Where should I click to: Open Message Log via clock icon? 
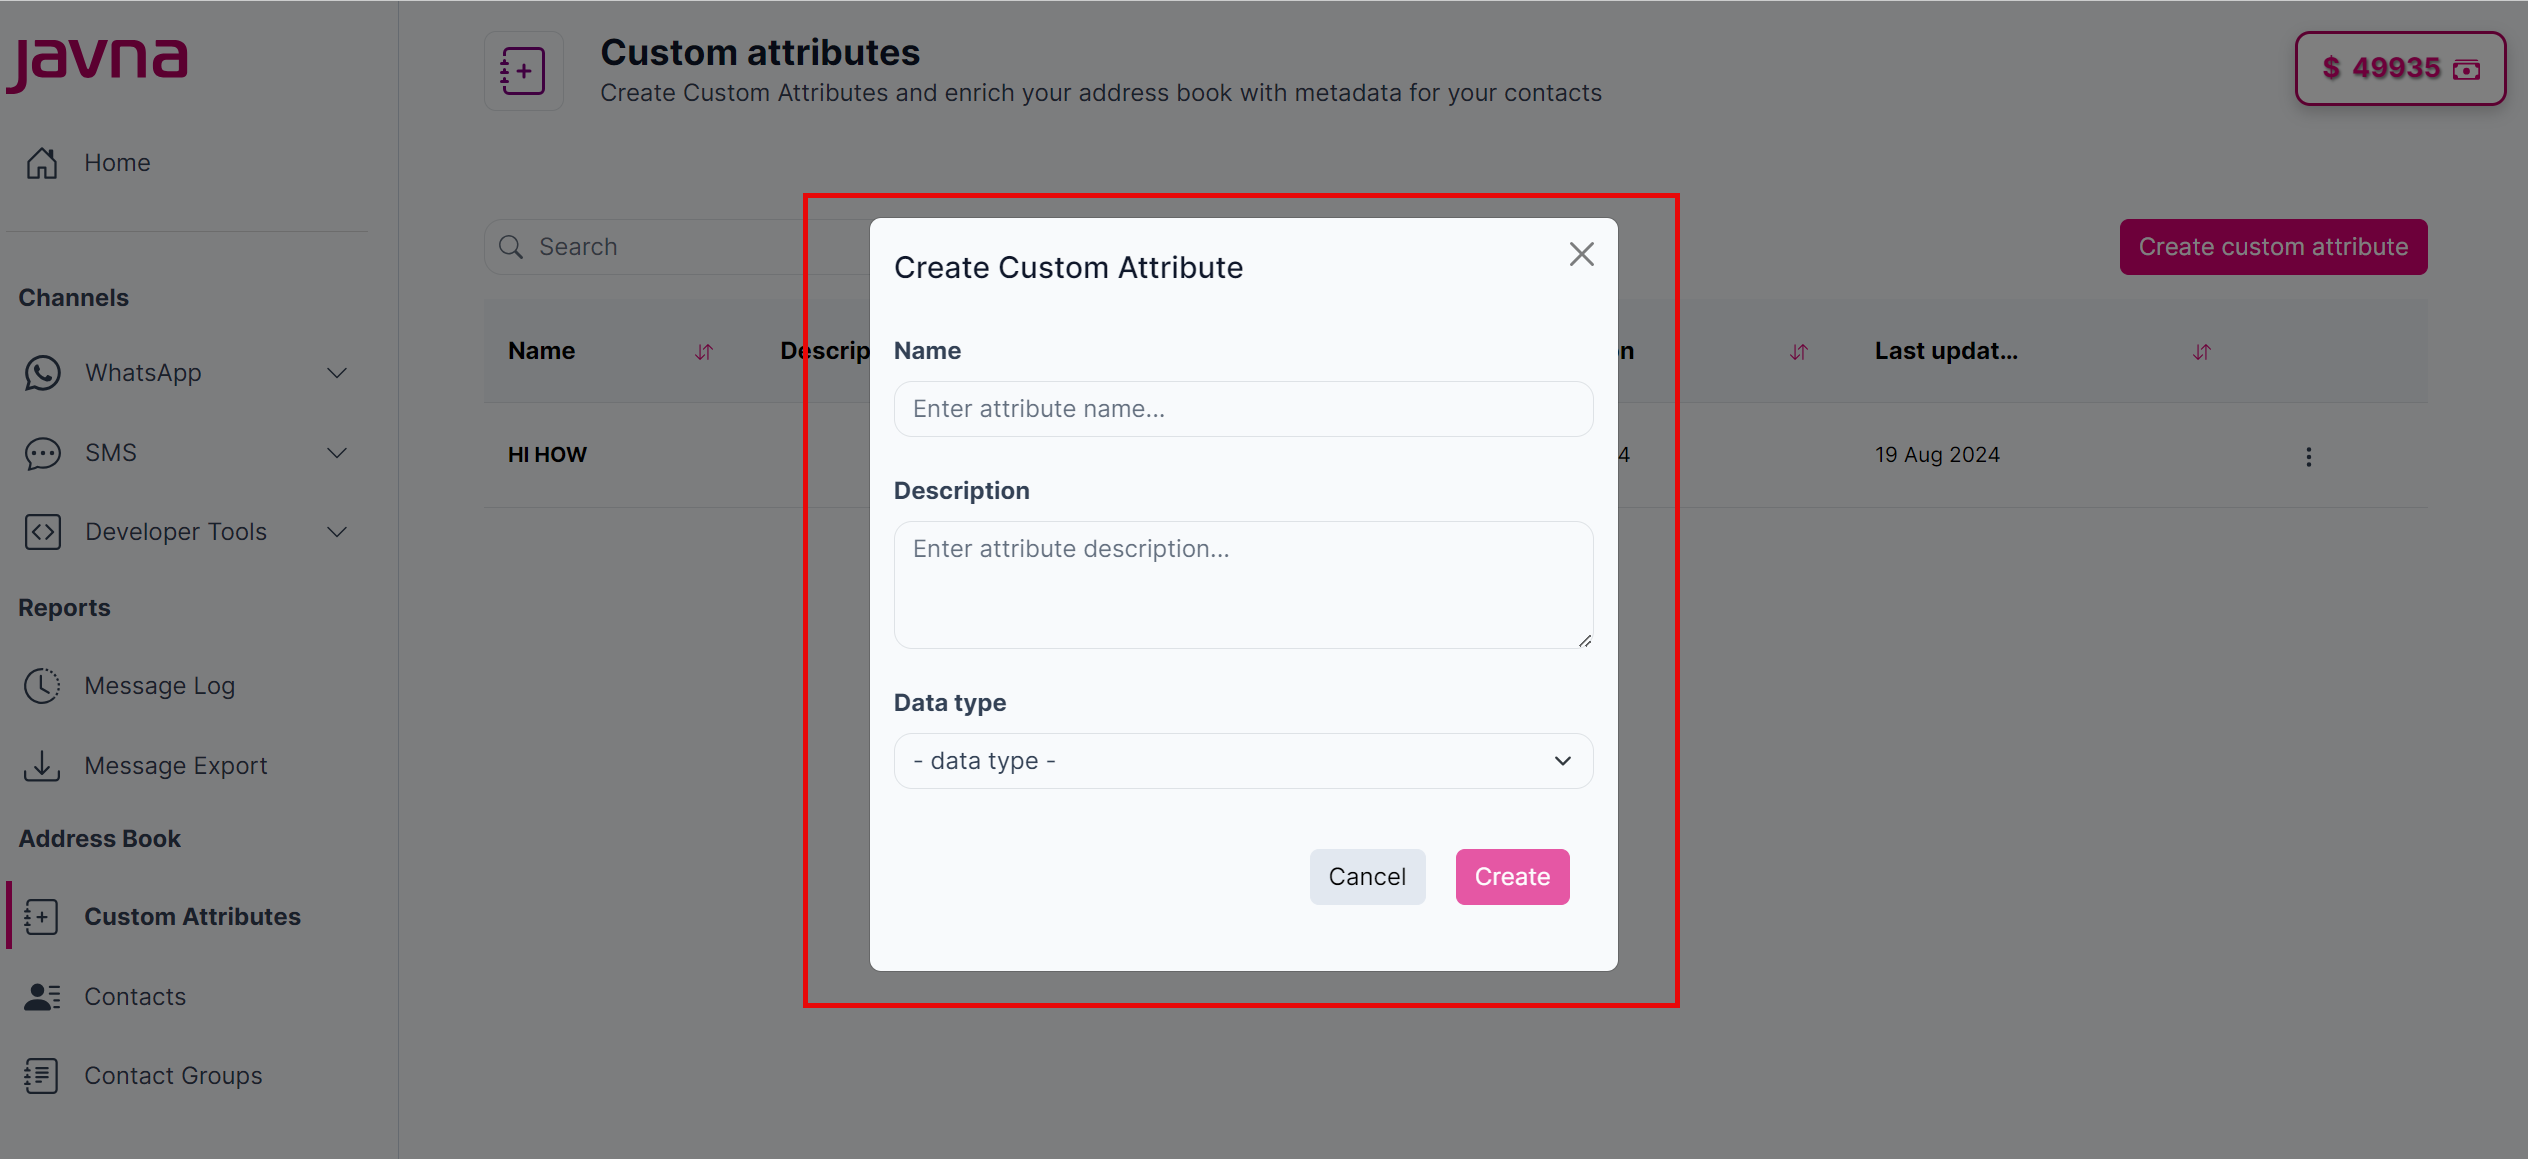coord(42,685)
